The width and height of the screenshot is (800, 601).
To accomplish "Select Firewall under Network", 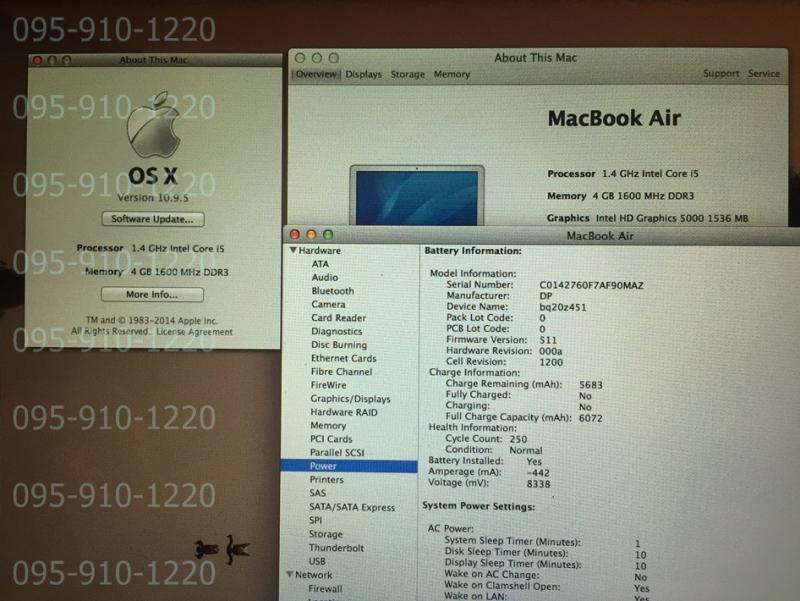I will click(x=325, y=589).
